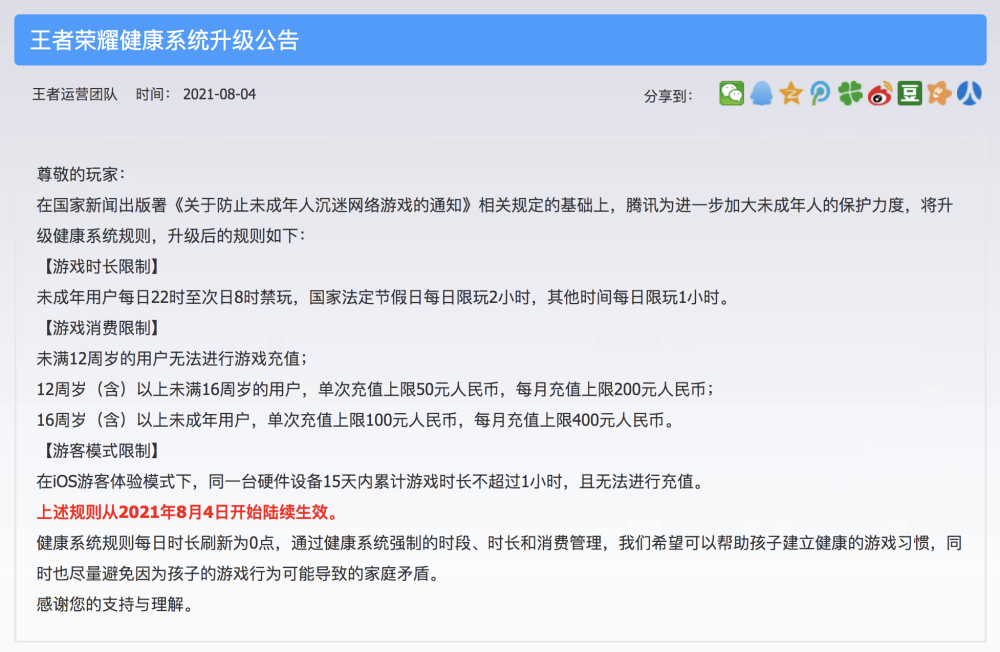Click the heading 【游客模式限制】

(x=100, y=451)
